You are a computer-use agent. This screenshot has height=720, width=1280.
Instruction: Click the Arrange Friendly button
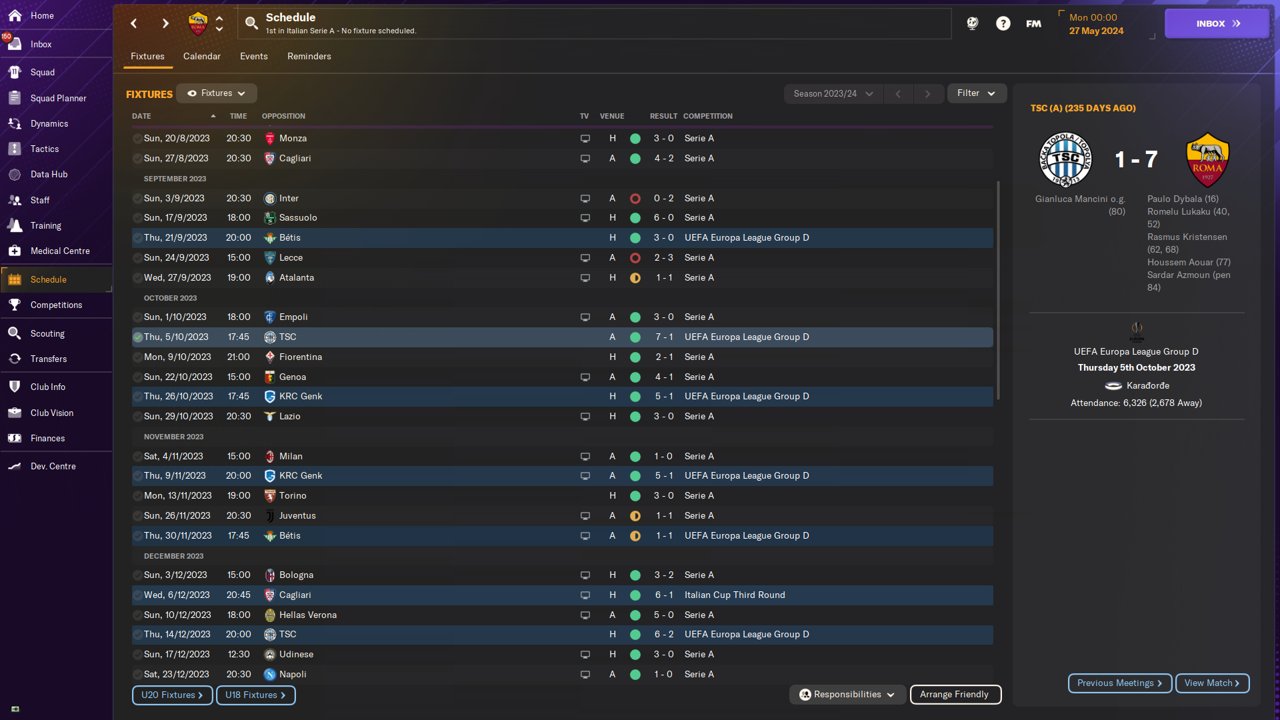(955, 694)
